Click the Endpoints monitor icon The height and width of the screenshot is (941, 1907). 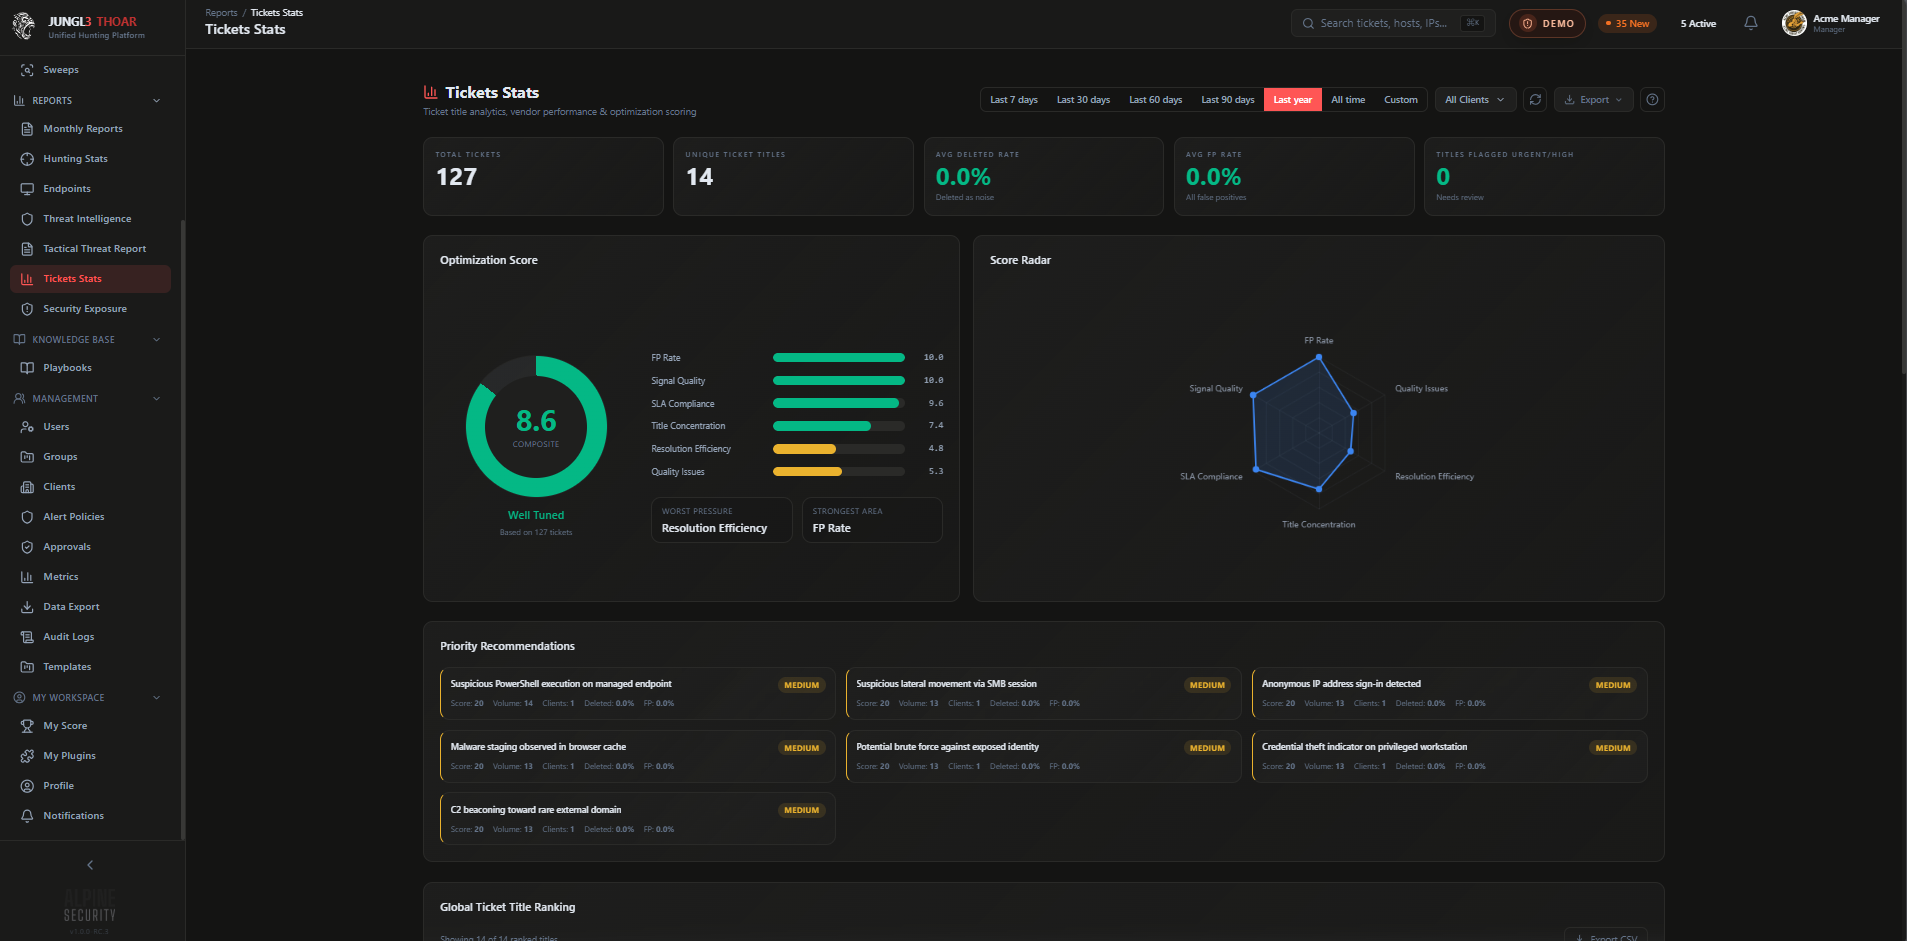27,189
